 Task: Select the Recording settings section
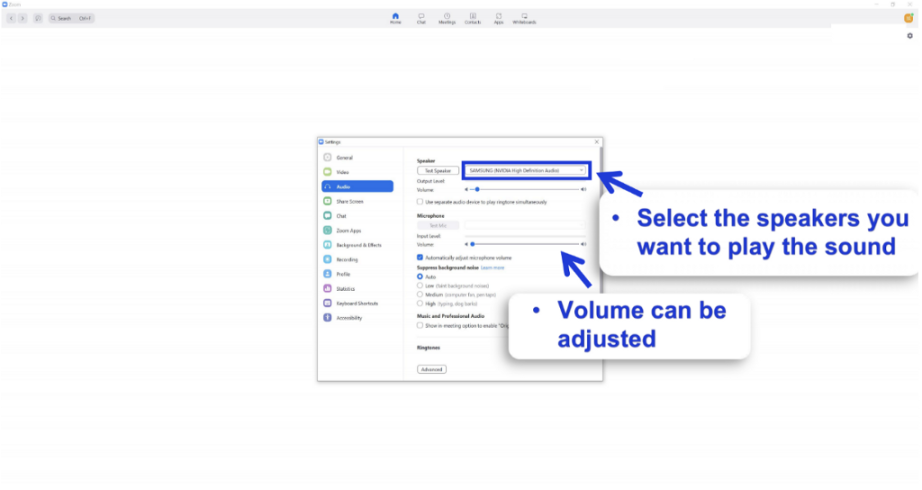[x=347, y=259]
